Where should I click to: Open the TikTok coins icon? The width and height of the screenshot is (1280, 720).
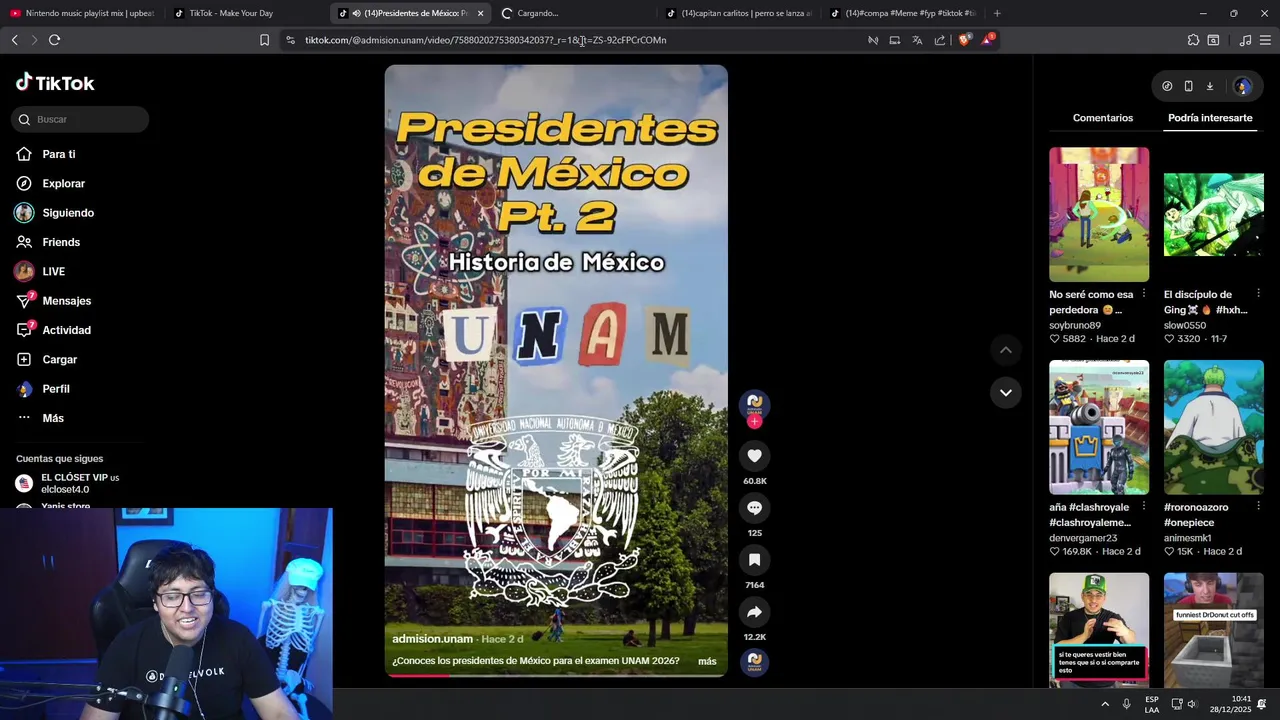click(x=1167, y=86)
